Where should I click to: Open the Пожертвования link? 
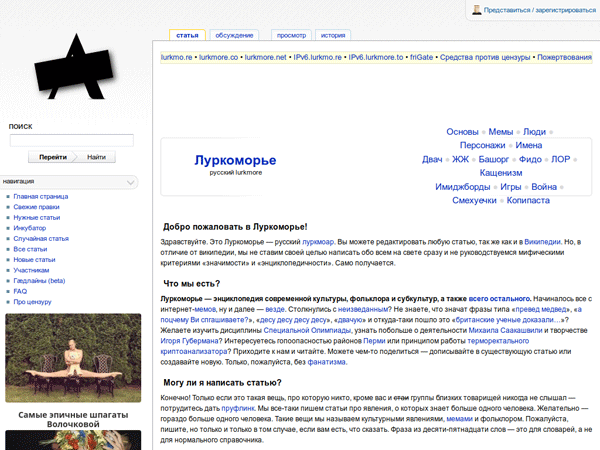pyautogui.click(x=564, y=57)
